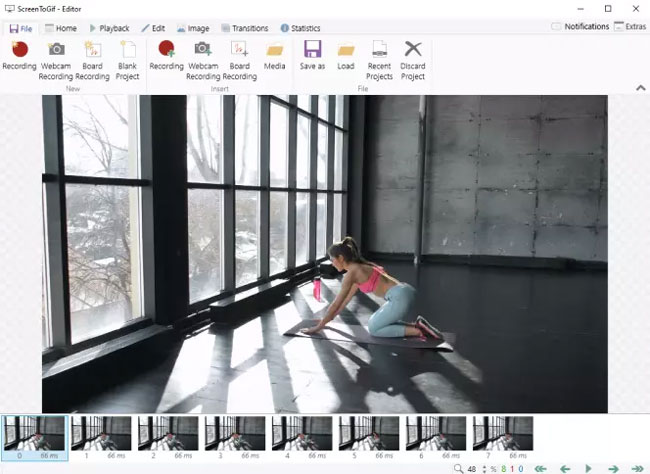Click the blue selected index 0

coord(521,469)
